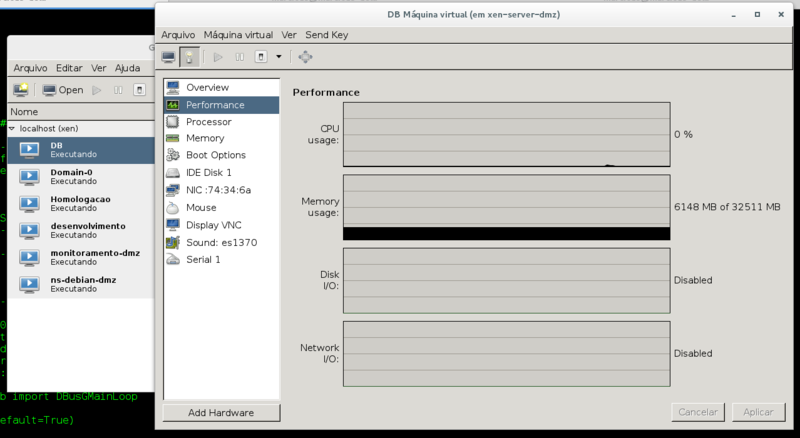Click the Cancelar button
Image resolution: width=800 pixels, height=438 pixels.
(698, 412)
